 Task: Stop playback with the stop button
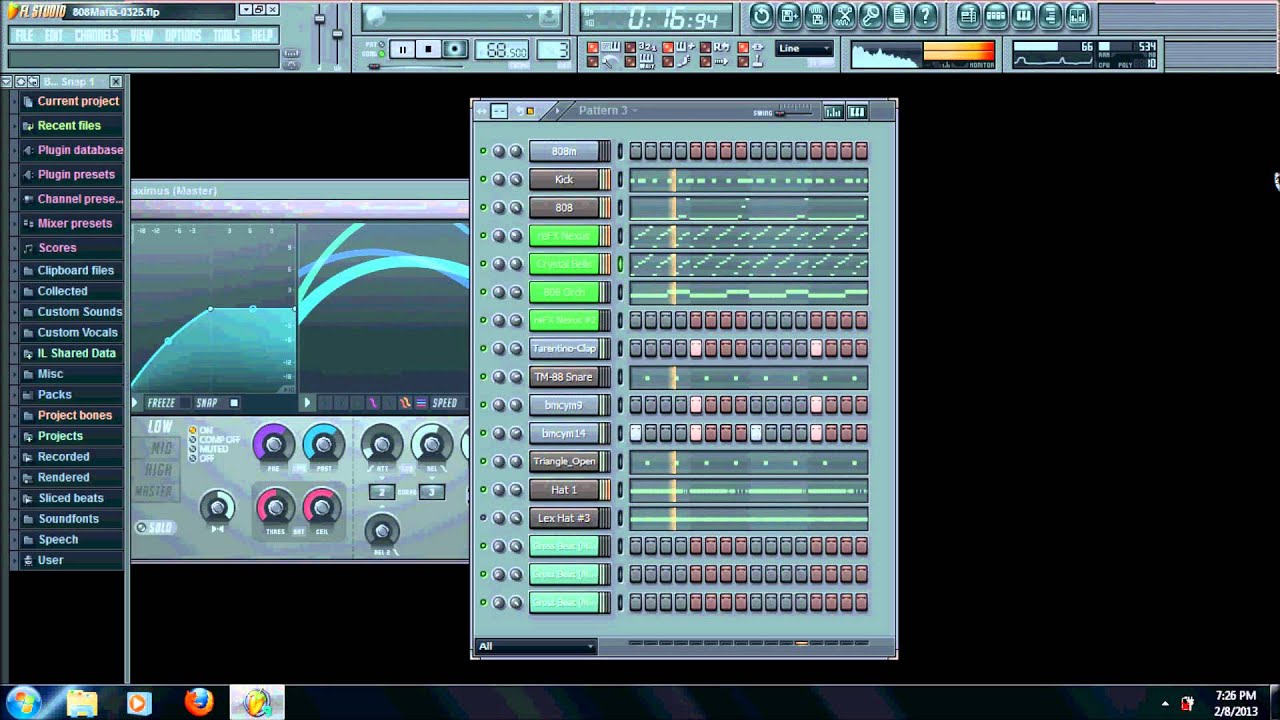tap(428, 49)
